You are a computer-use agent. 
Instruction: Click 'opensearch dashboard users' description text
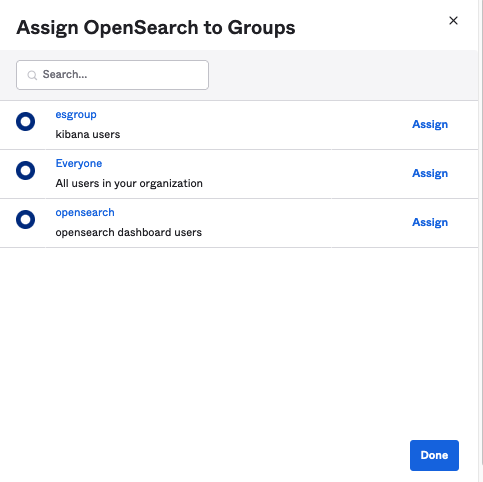pyautogui.click(x=129, y=232)
